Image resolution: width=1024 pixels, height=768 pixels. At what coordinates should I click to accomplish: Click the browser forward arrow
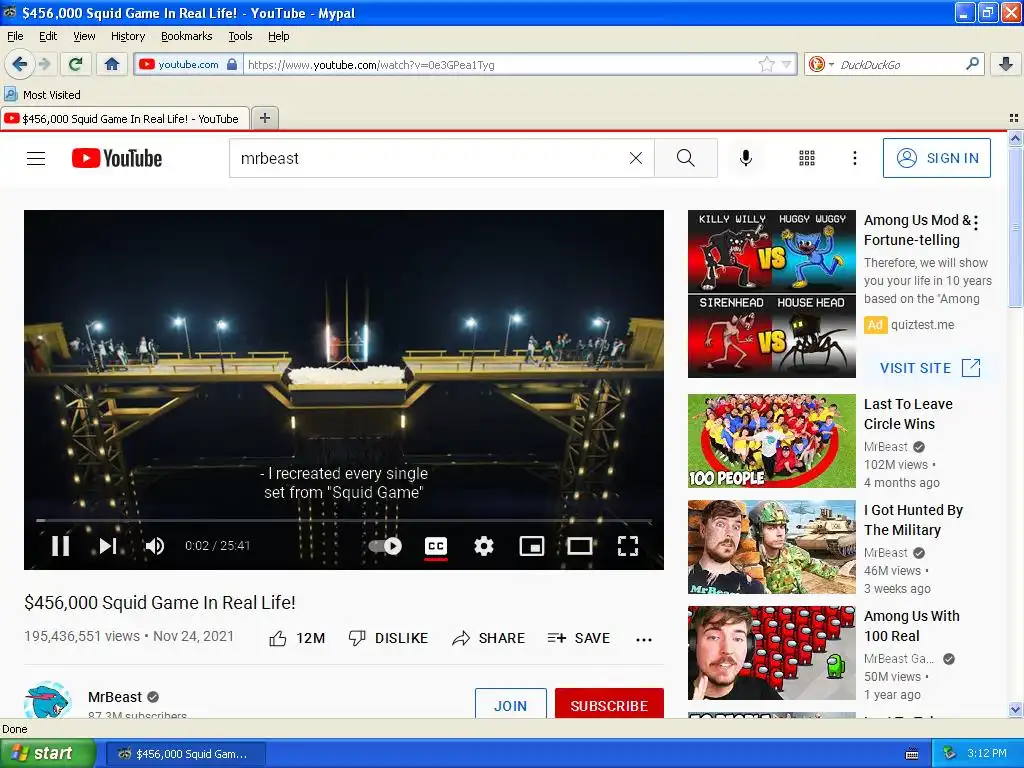pyautogui.click(x=44, y=64)
